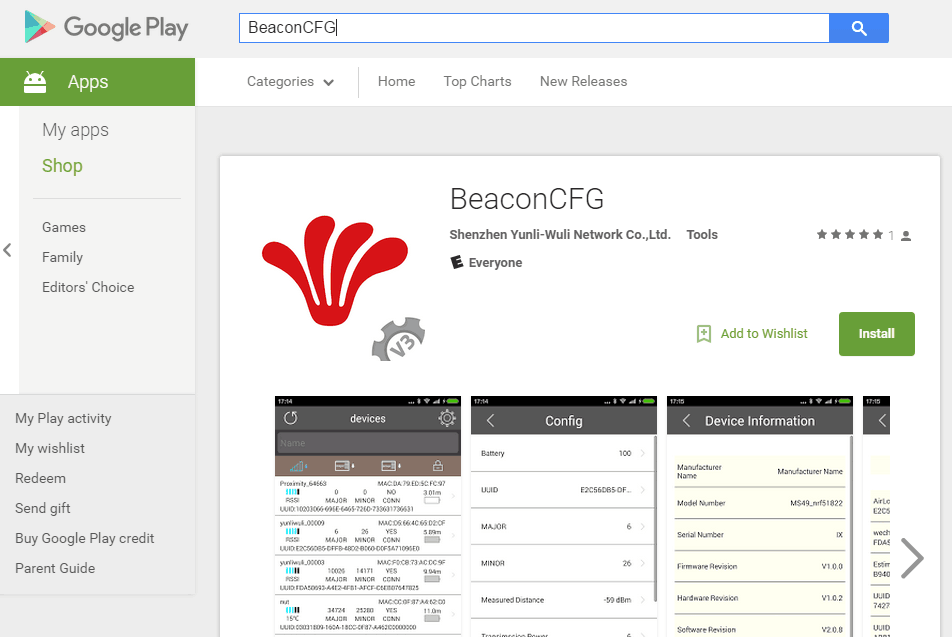
Task: Browse the Games category
Action: [x=64, y=227]
